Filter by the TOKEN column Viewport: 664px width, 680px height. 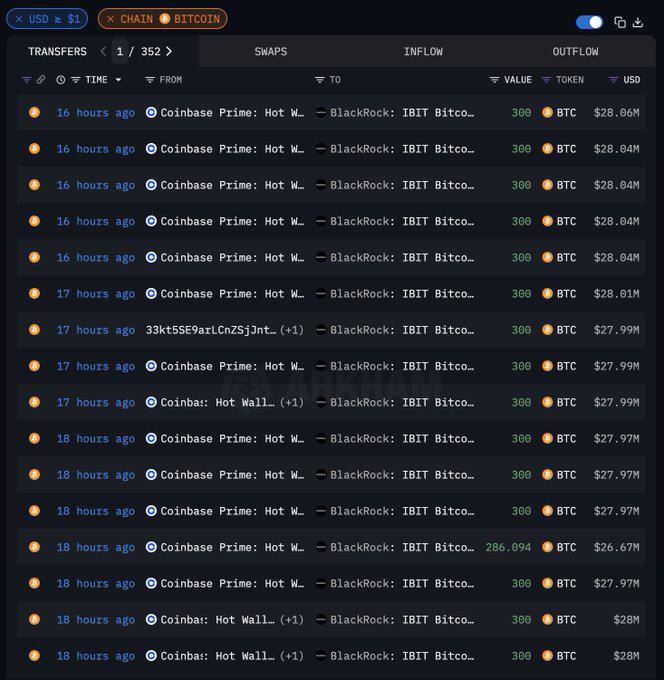tap(546, 80)
